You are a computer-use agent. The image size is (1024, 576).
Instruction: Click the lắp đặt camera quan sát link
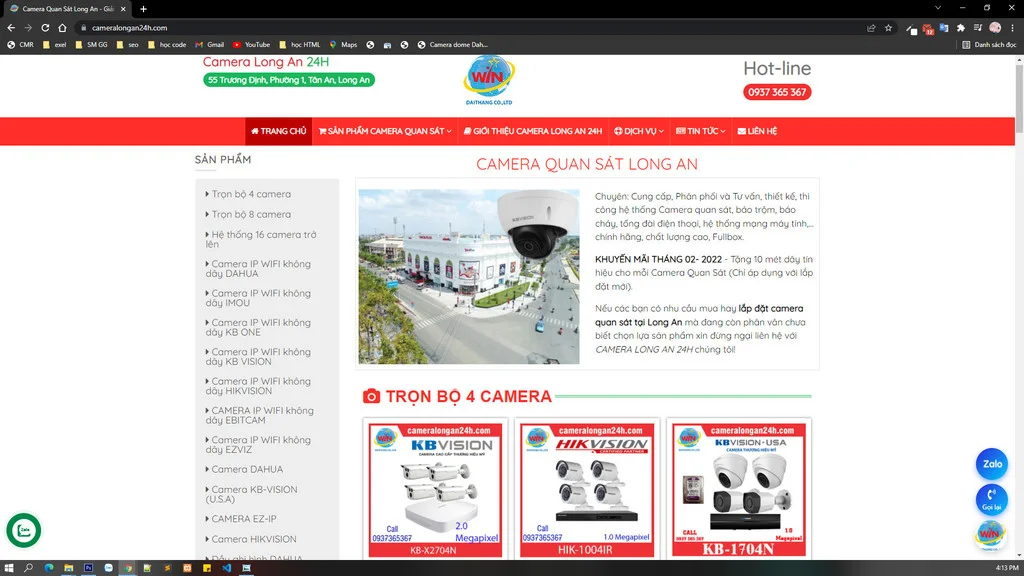pyautogui.click(x=699, y=315)
